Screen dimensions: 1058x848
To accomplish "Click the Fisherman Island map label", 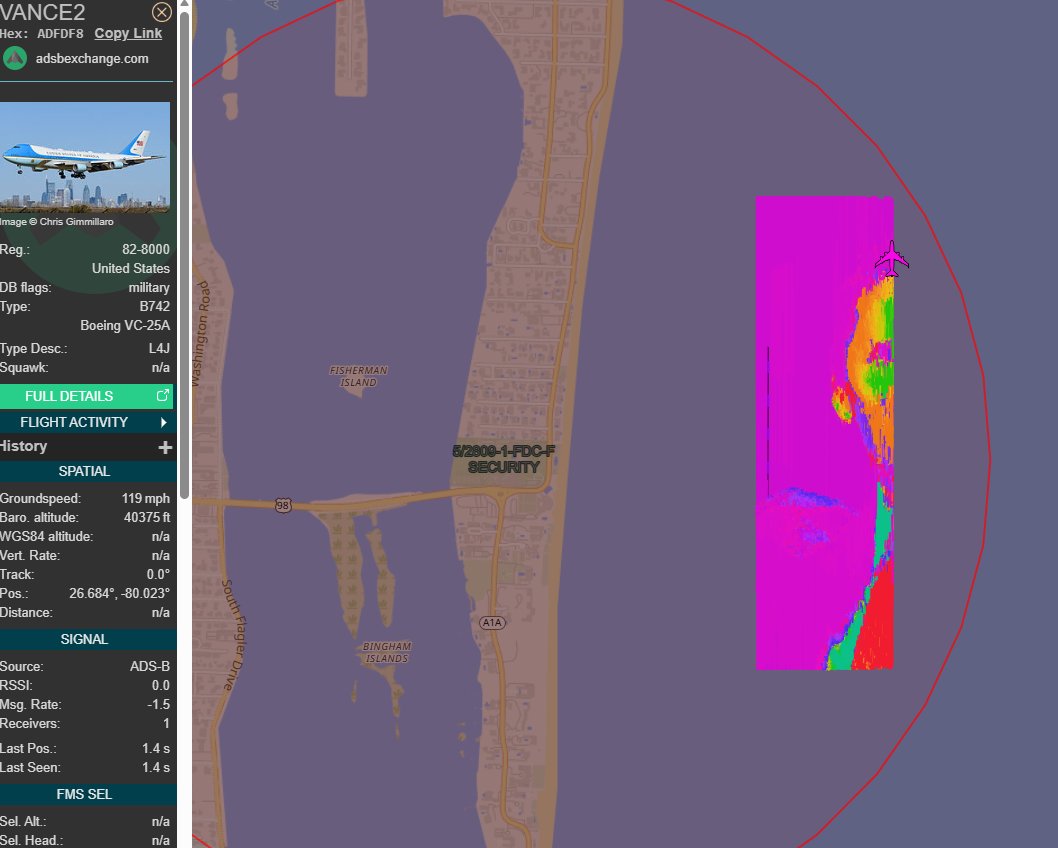I will (x=358, y=376).
